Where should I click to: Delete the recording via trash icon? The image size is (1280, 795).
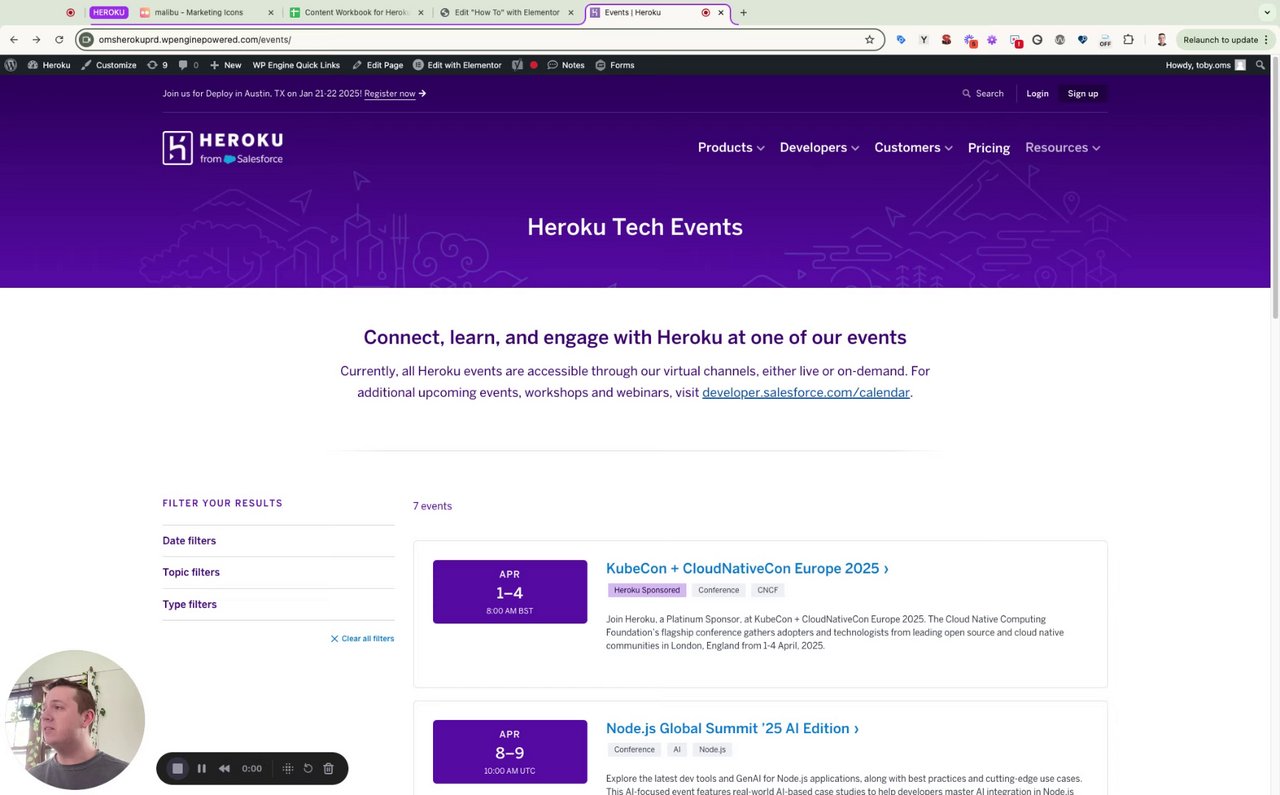click(x=328, y=768)
